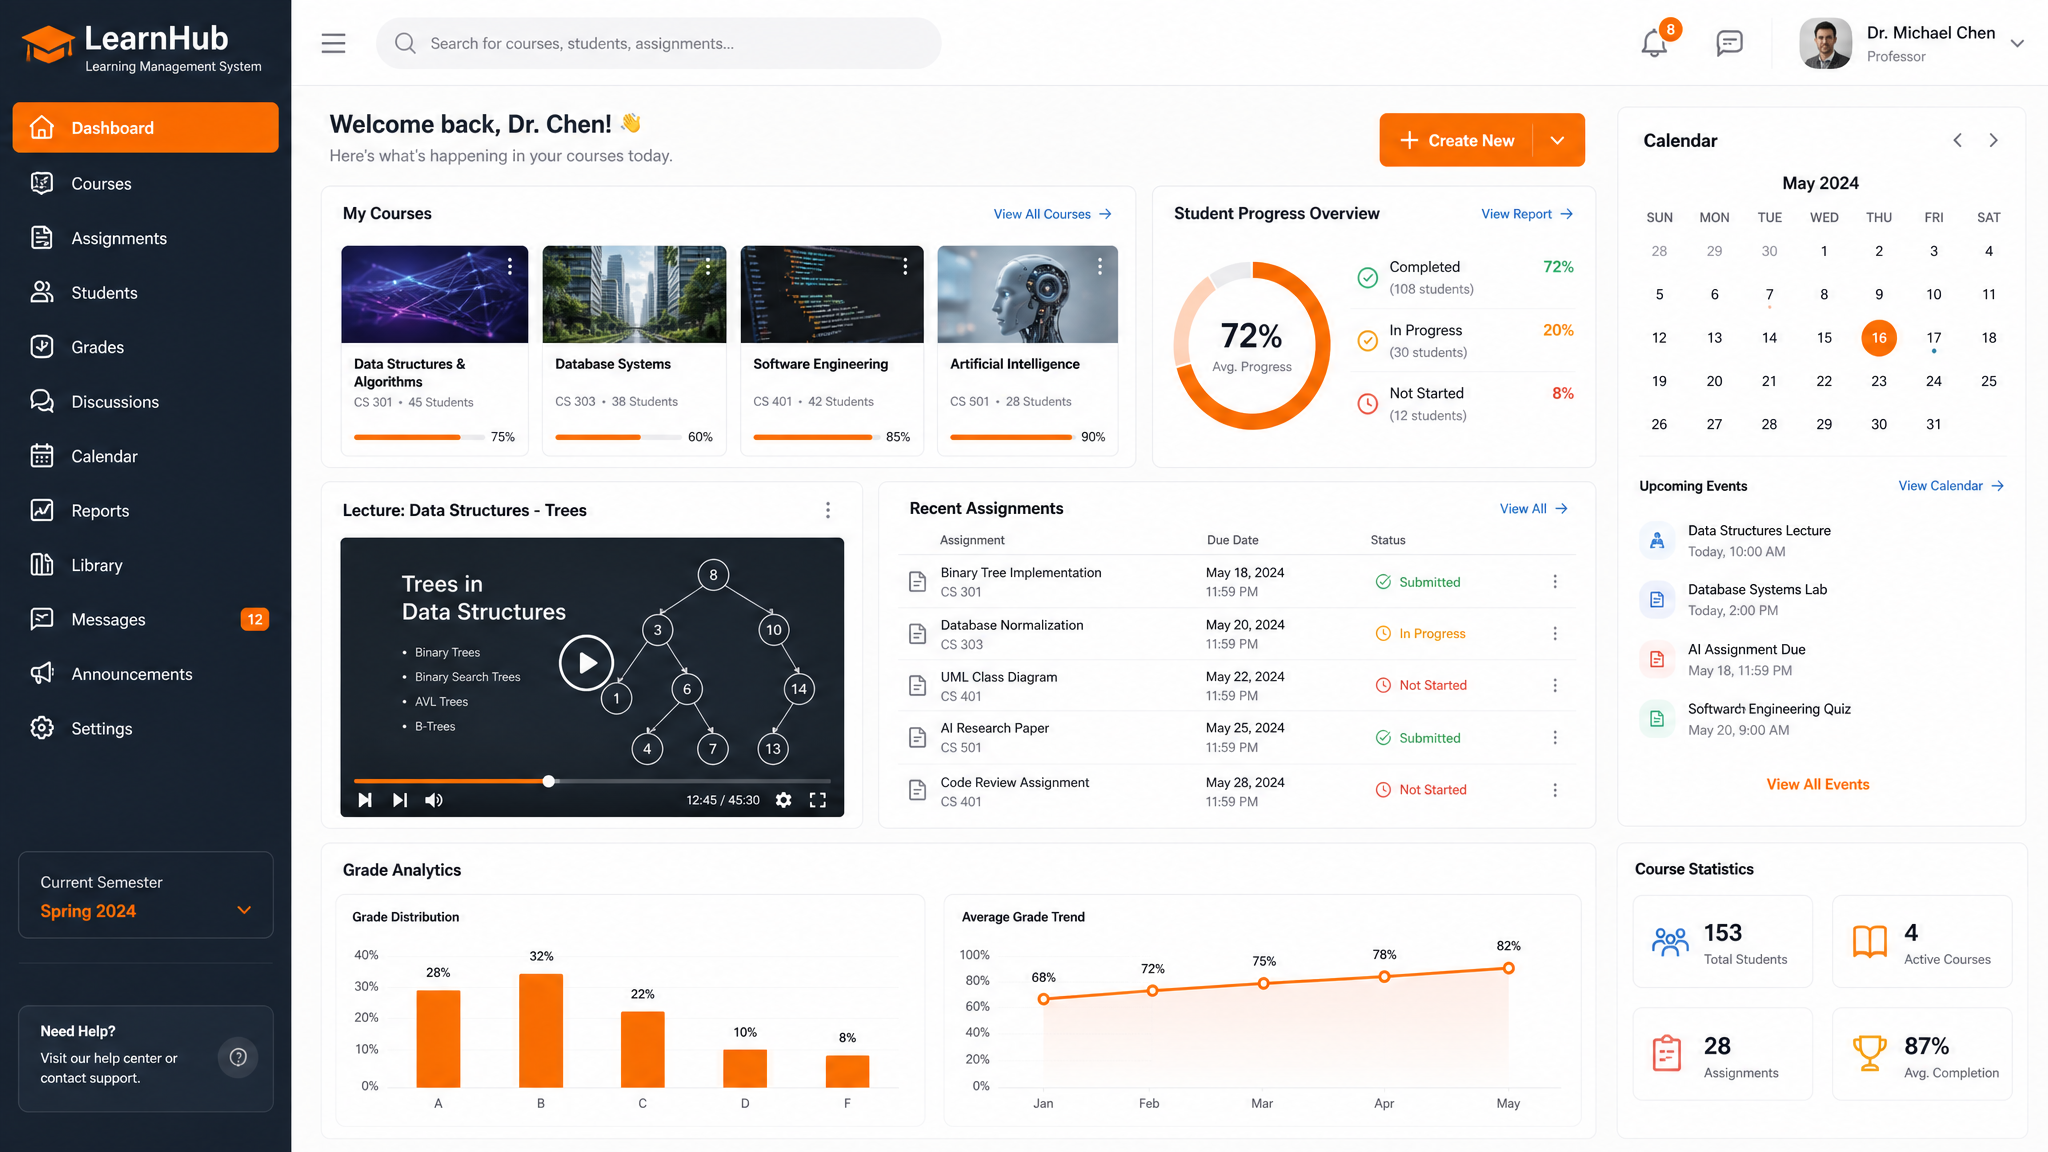Go to Grades in the sidebar
This screenshot has height=1152, width=2048.
pyautogui.click(x=146, y=347)
